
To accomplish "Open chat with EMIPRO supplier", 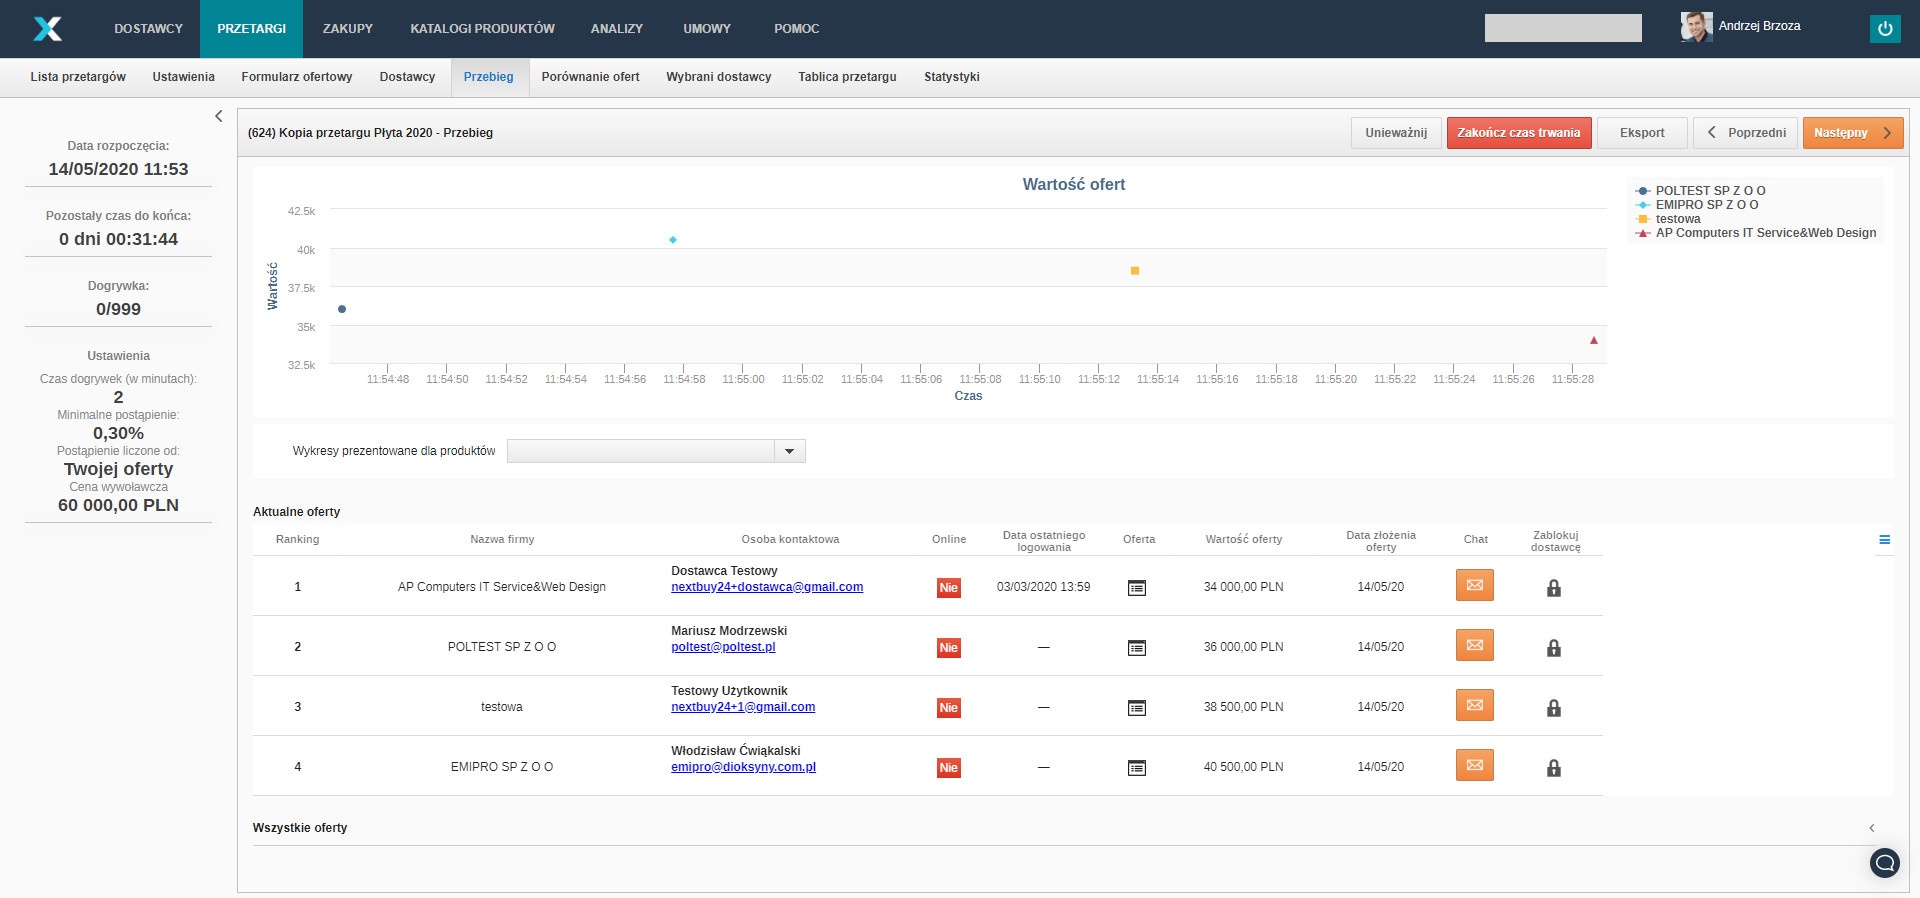I will click(x=1474, y=766).
